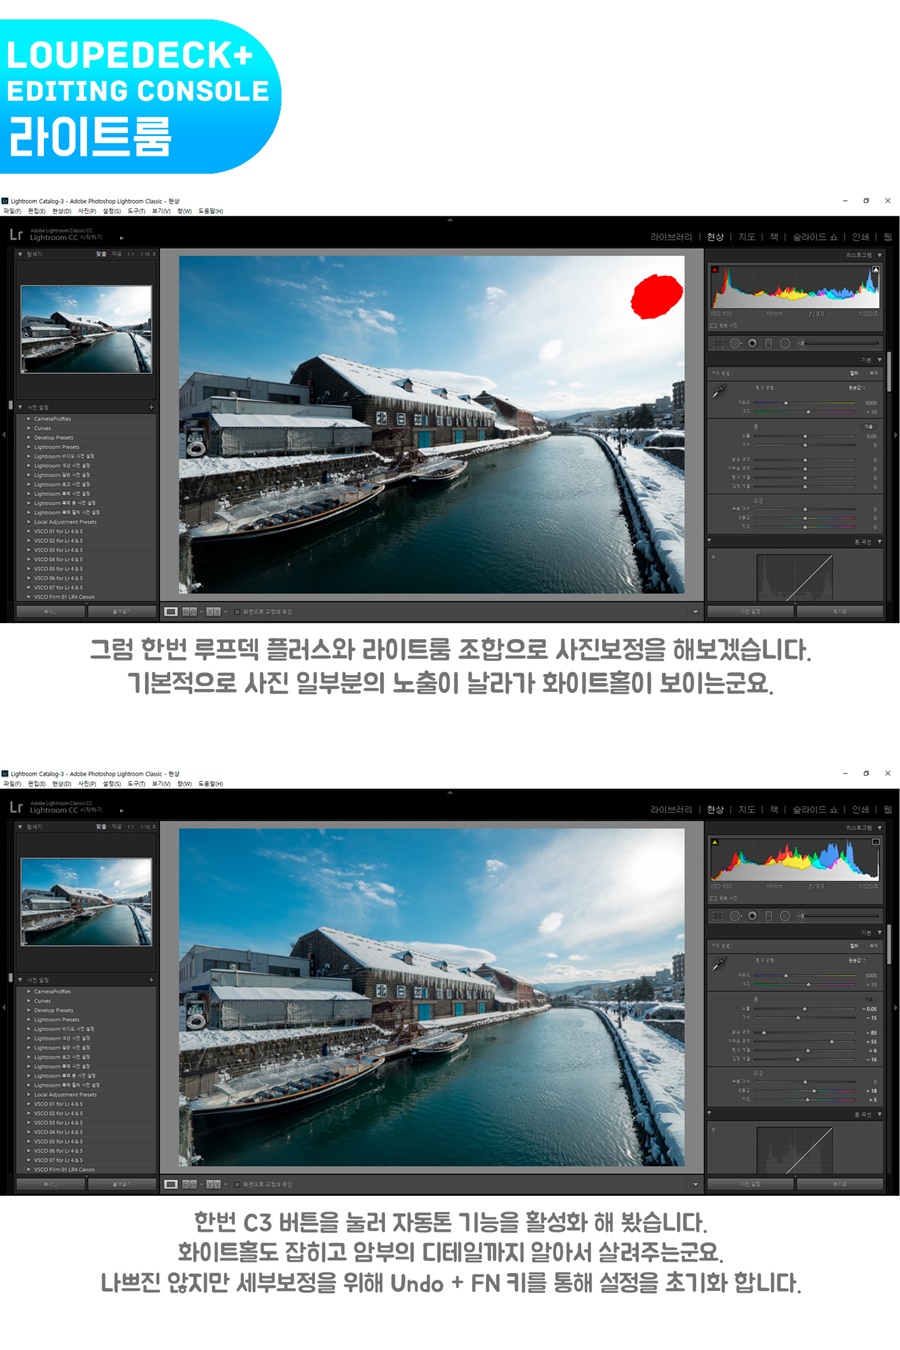Click play arrow beside Lightroom CC 시작하기, upper window
Viewport: 900px width, 1350px height.
(121, 238)
